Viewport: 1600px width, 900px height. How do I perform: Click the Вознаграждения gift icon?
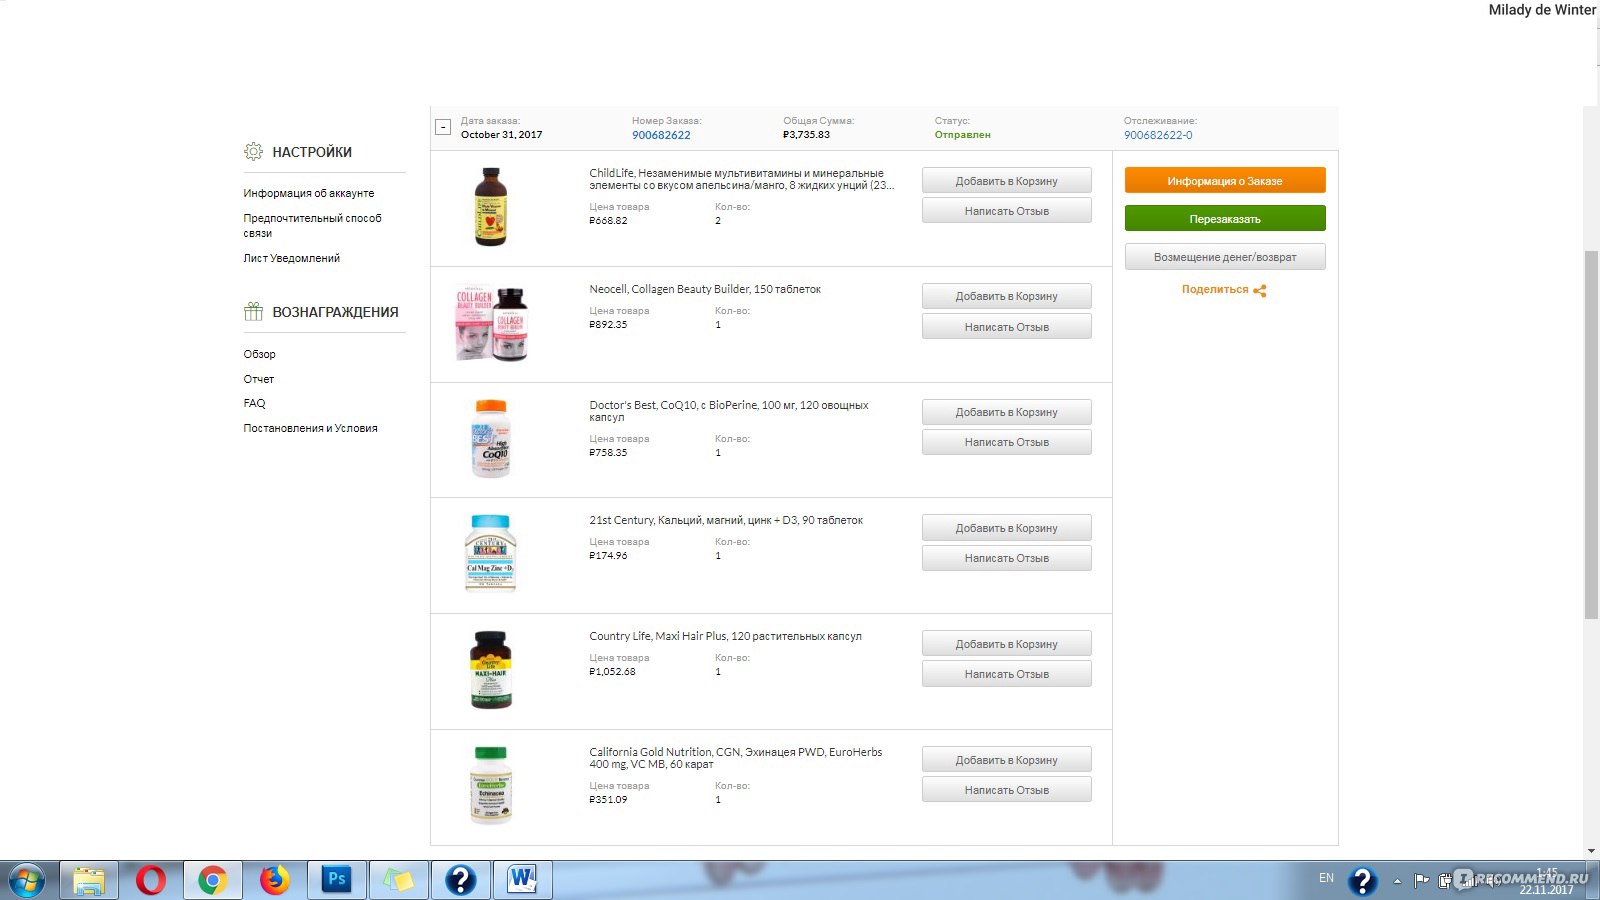pyautogui.click(x=253, y=312)
